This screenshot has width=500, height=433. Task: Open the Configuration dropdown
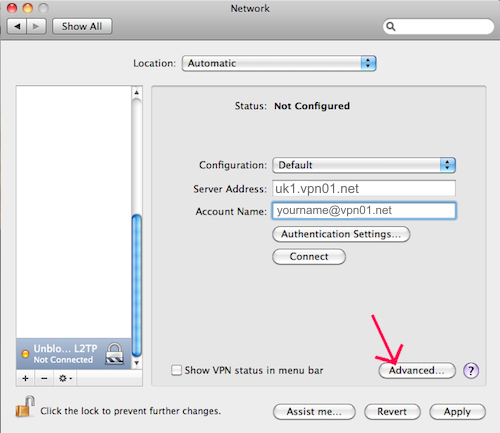coord(364,165)
